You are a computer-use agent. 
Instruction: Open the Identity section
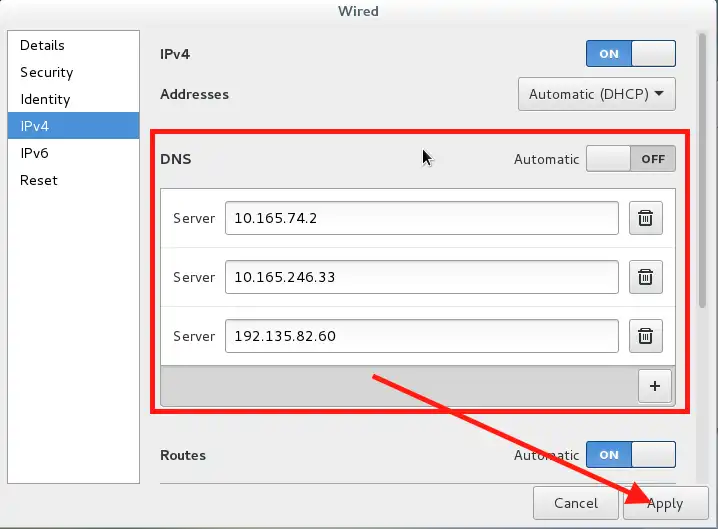click(73, 99)
